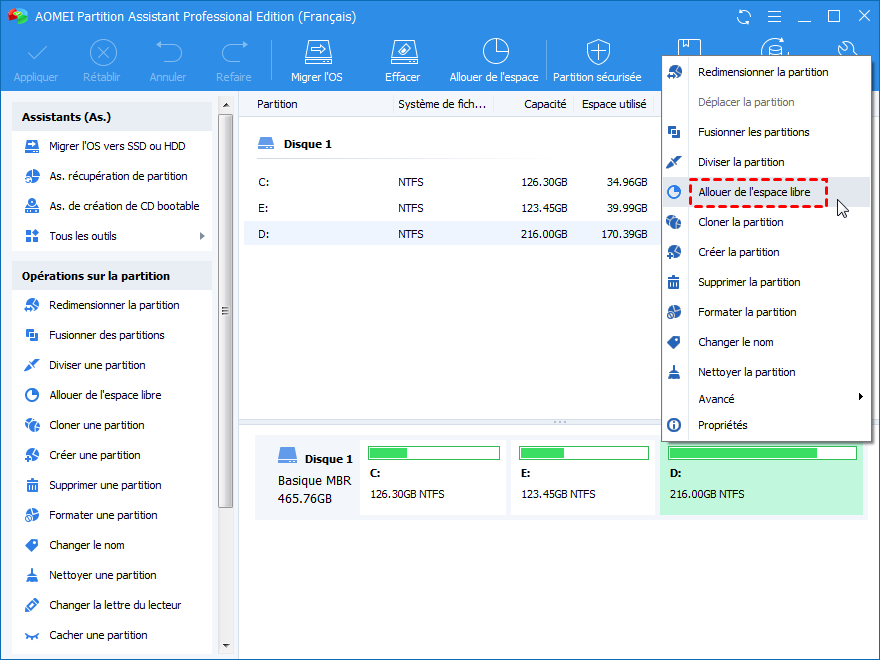Choose Créer la partition in context menu
This screenshot has height=660, width=880.
click(766, 253)
